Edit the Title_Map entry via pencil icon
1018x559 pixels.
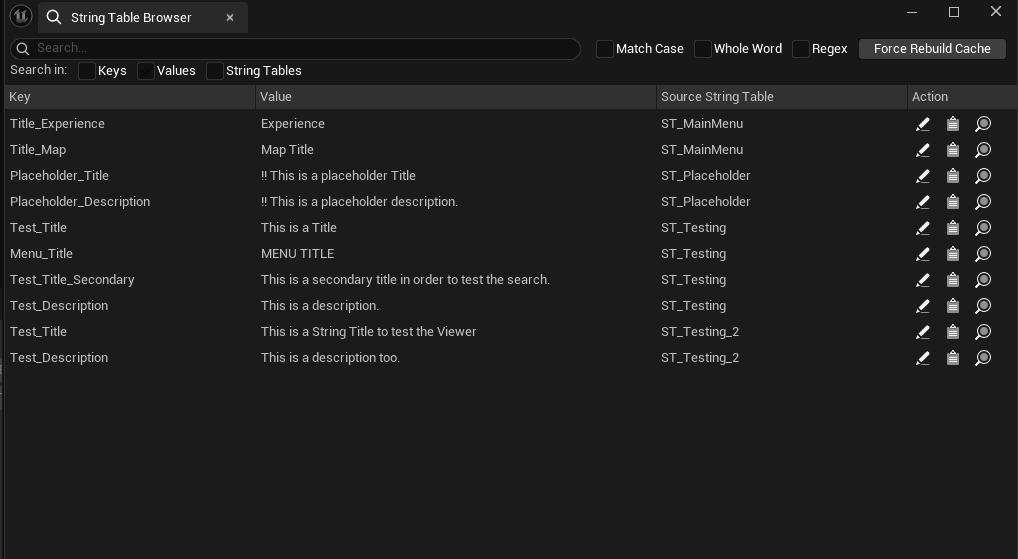[923, 150]
